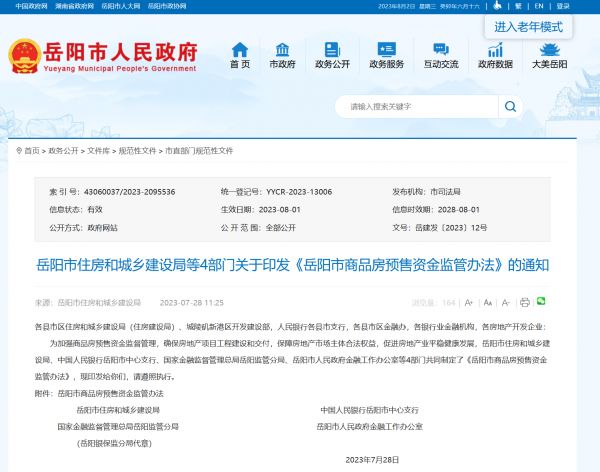Viewport: 600px width, 472px height.
Task: Click expiry date 2028-08-01
Action: tap(458, 210)
